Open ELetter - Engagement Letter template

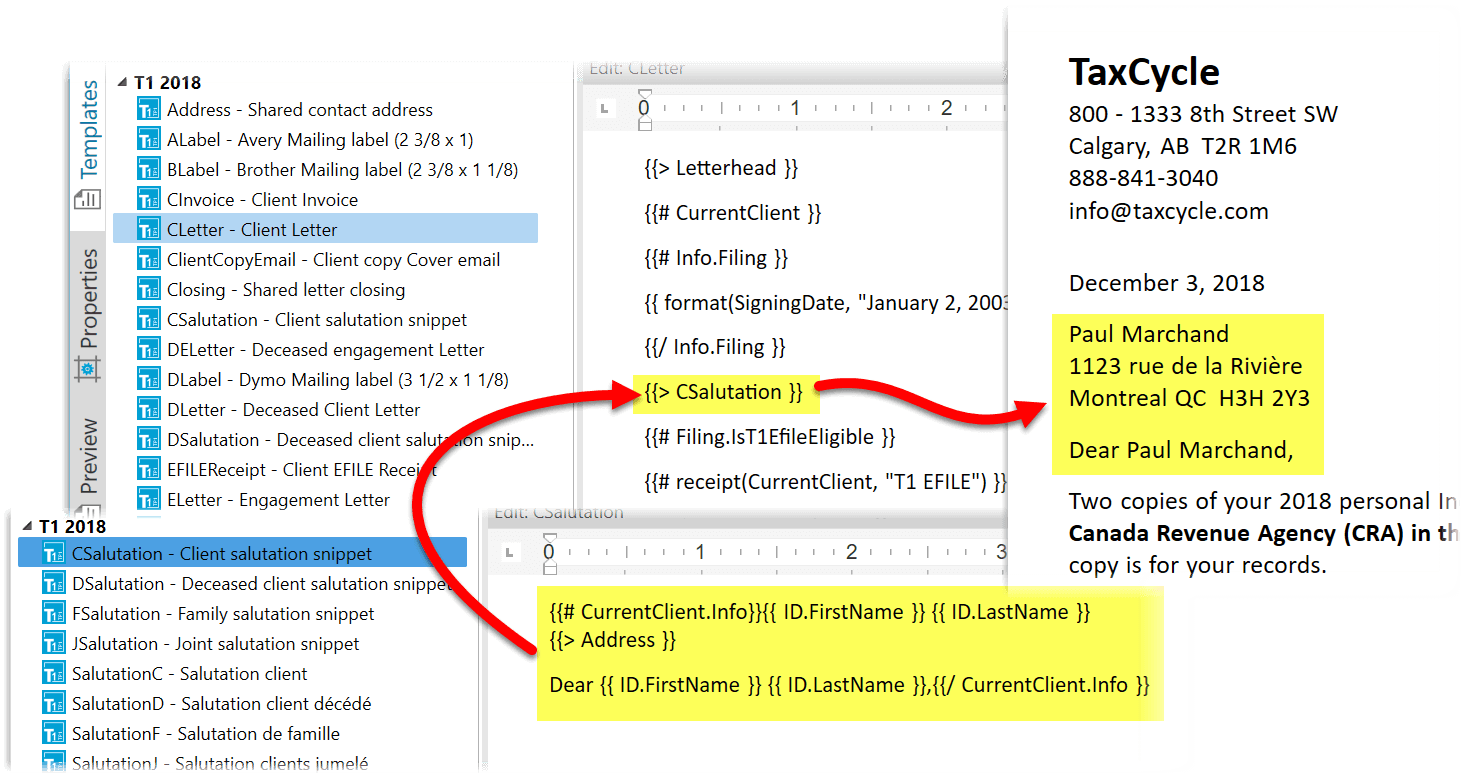pos(279,500)
